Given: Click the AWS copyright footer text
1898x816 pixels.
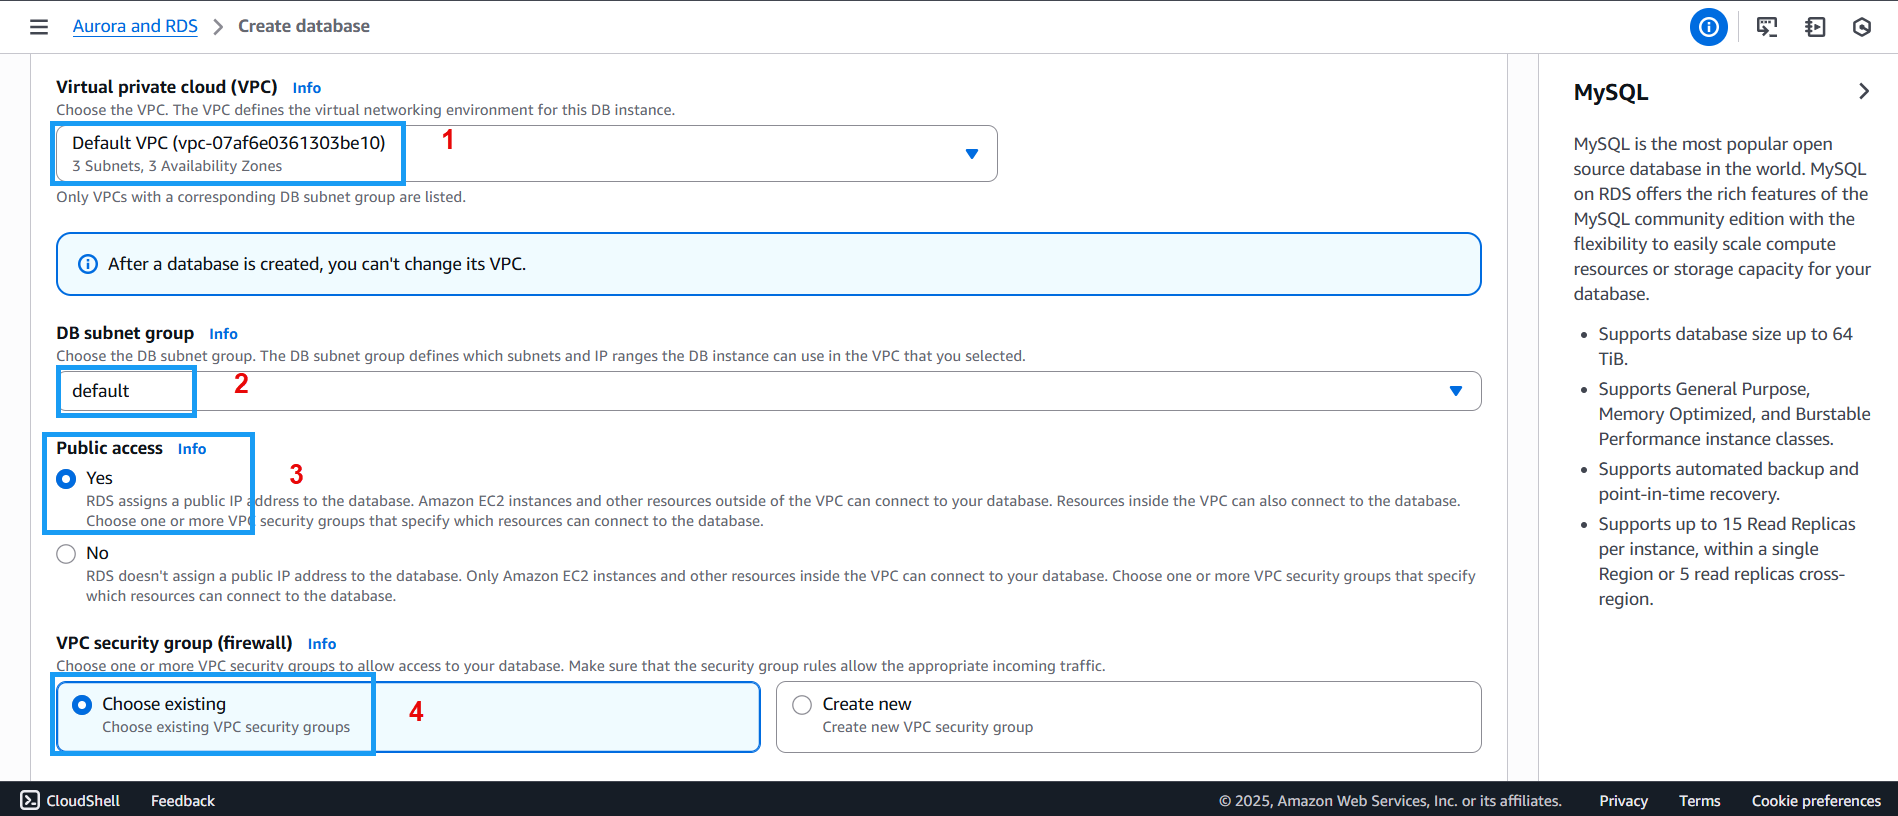Looking at the screenshot, I should (1390, 801).
